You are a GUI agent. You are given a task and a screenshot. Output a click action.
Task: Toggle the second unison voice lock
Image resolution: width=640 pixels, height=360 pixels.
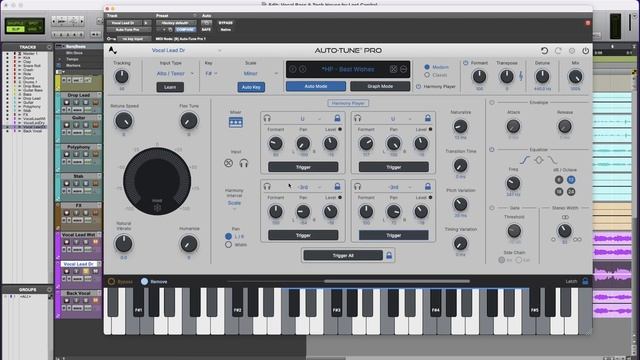tap(428, 118)
